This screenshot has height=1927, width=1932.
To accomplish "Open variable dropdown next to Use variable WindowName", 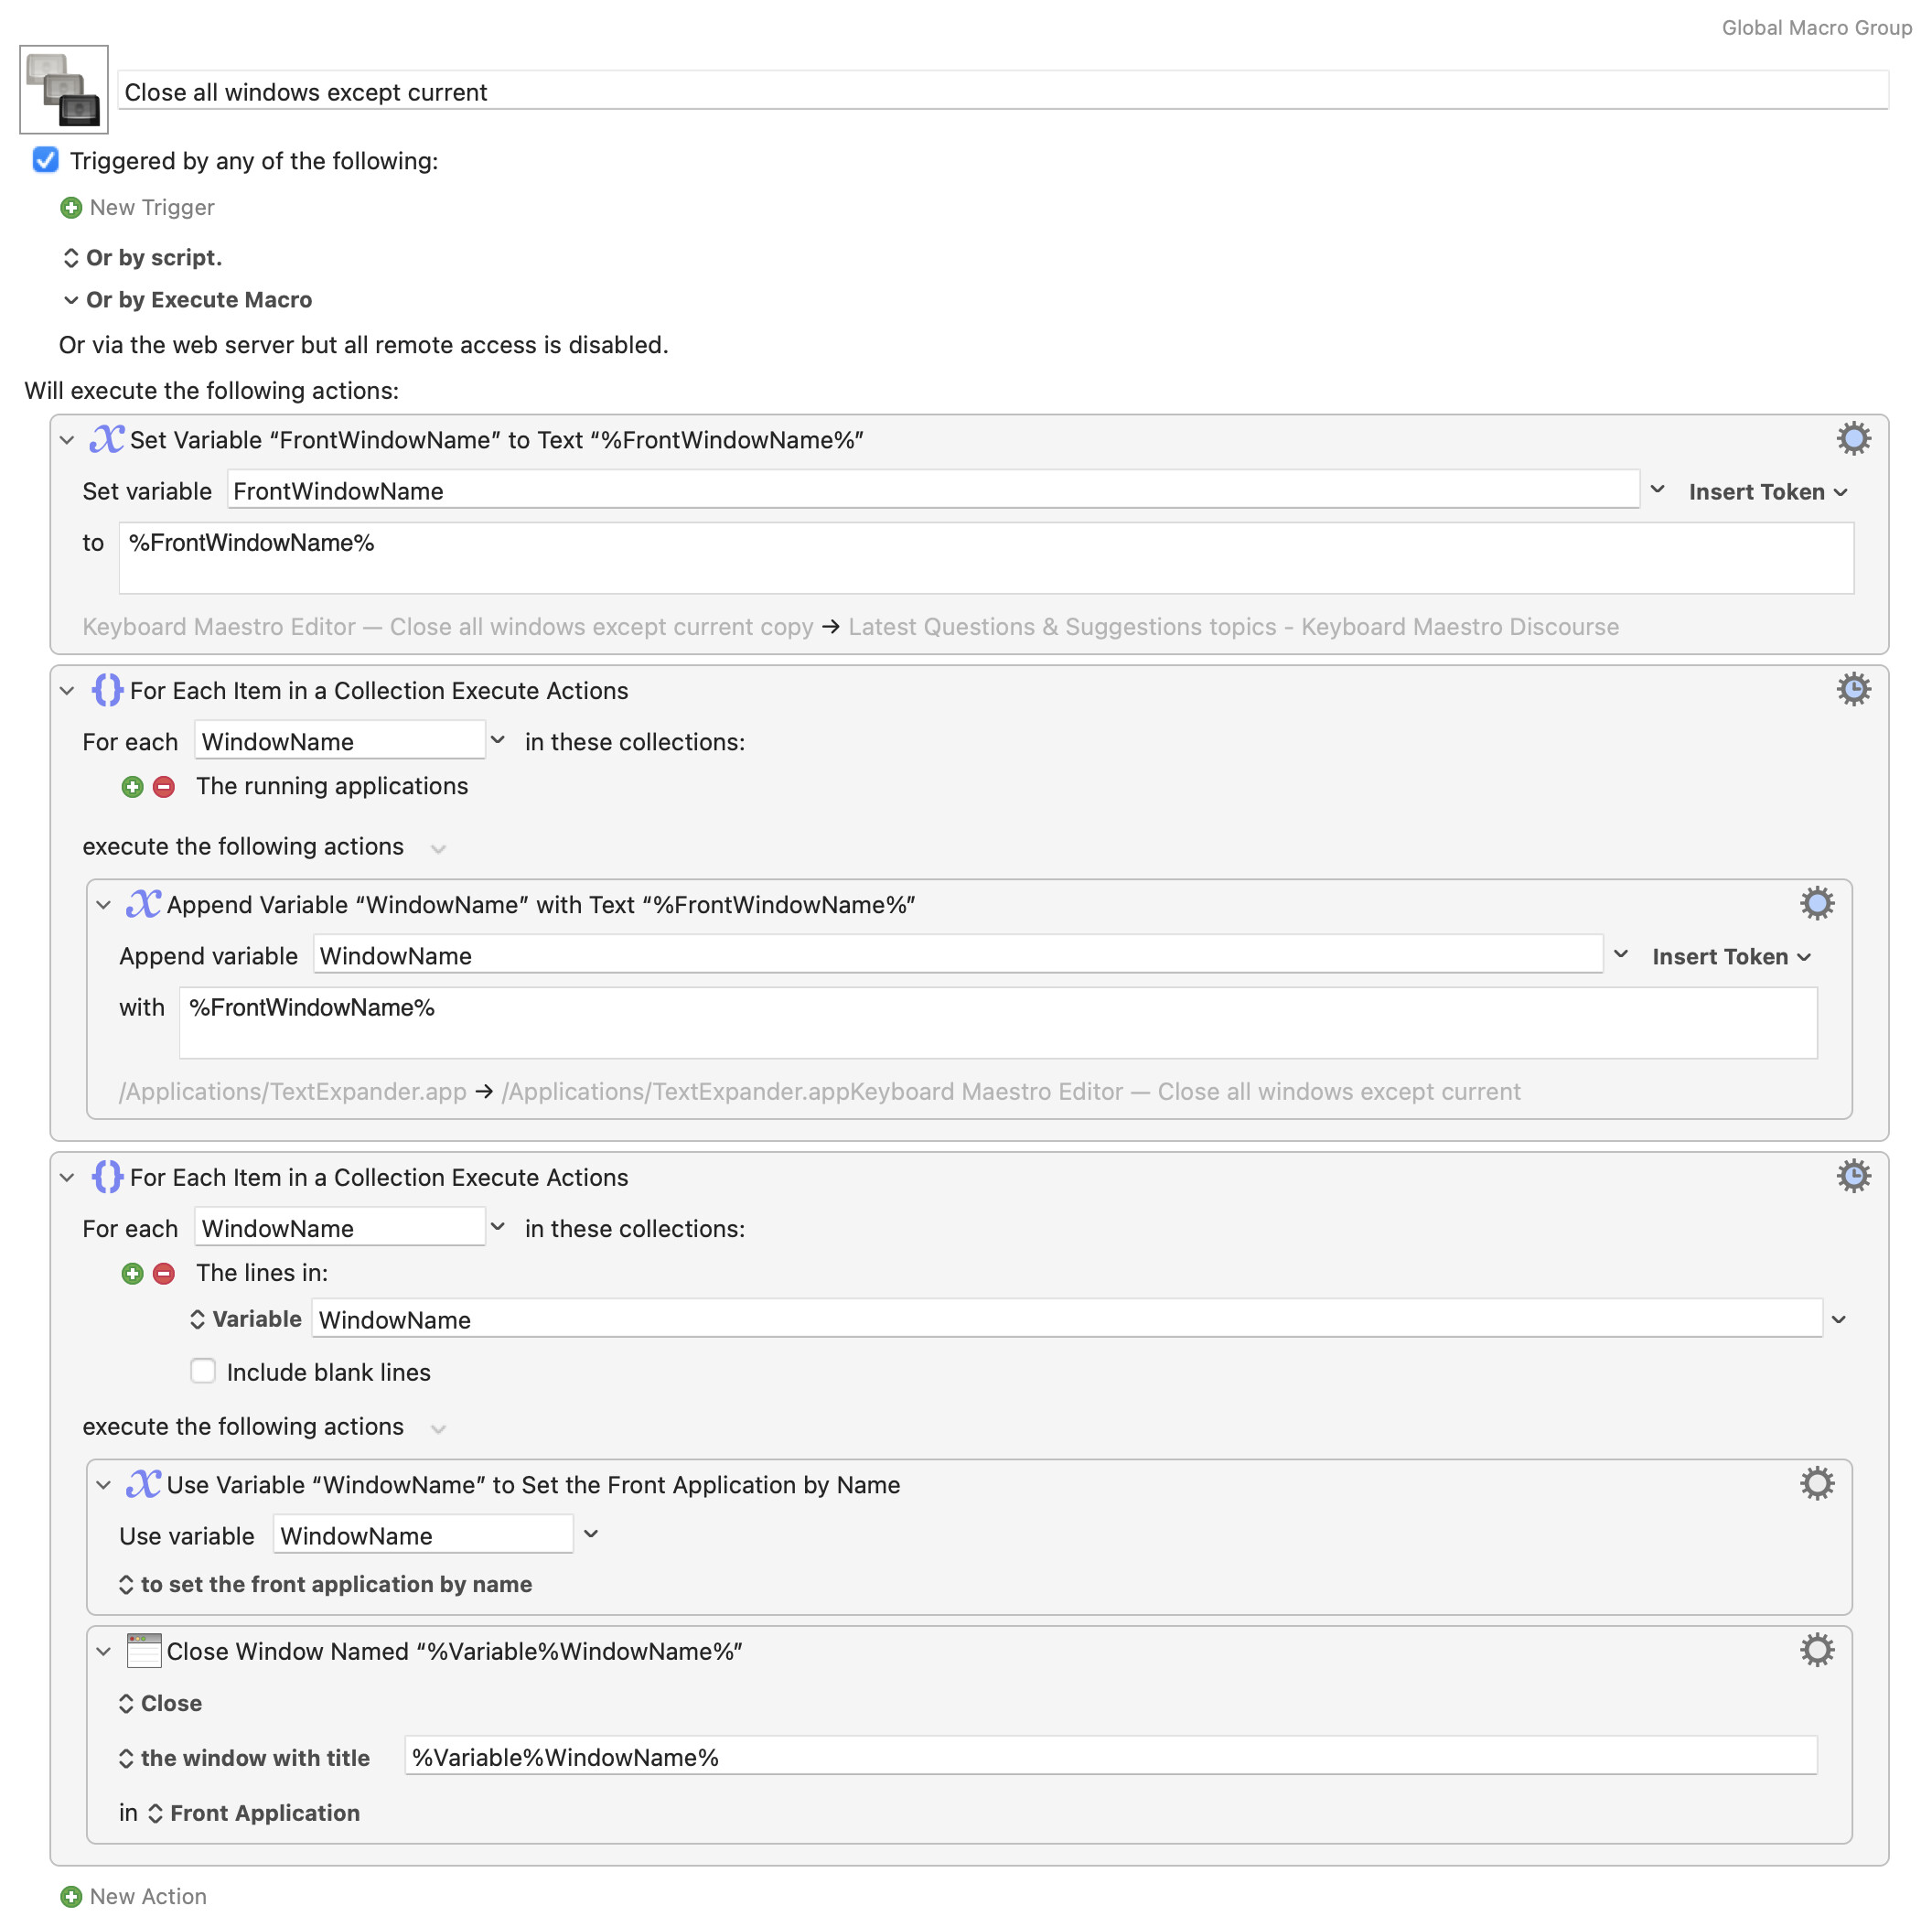I will click(591, 1534).
